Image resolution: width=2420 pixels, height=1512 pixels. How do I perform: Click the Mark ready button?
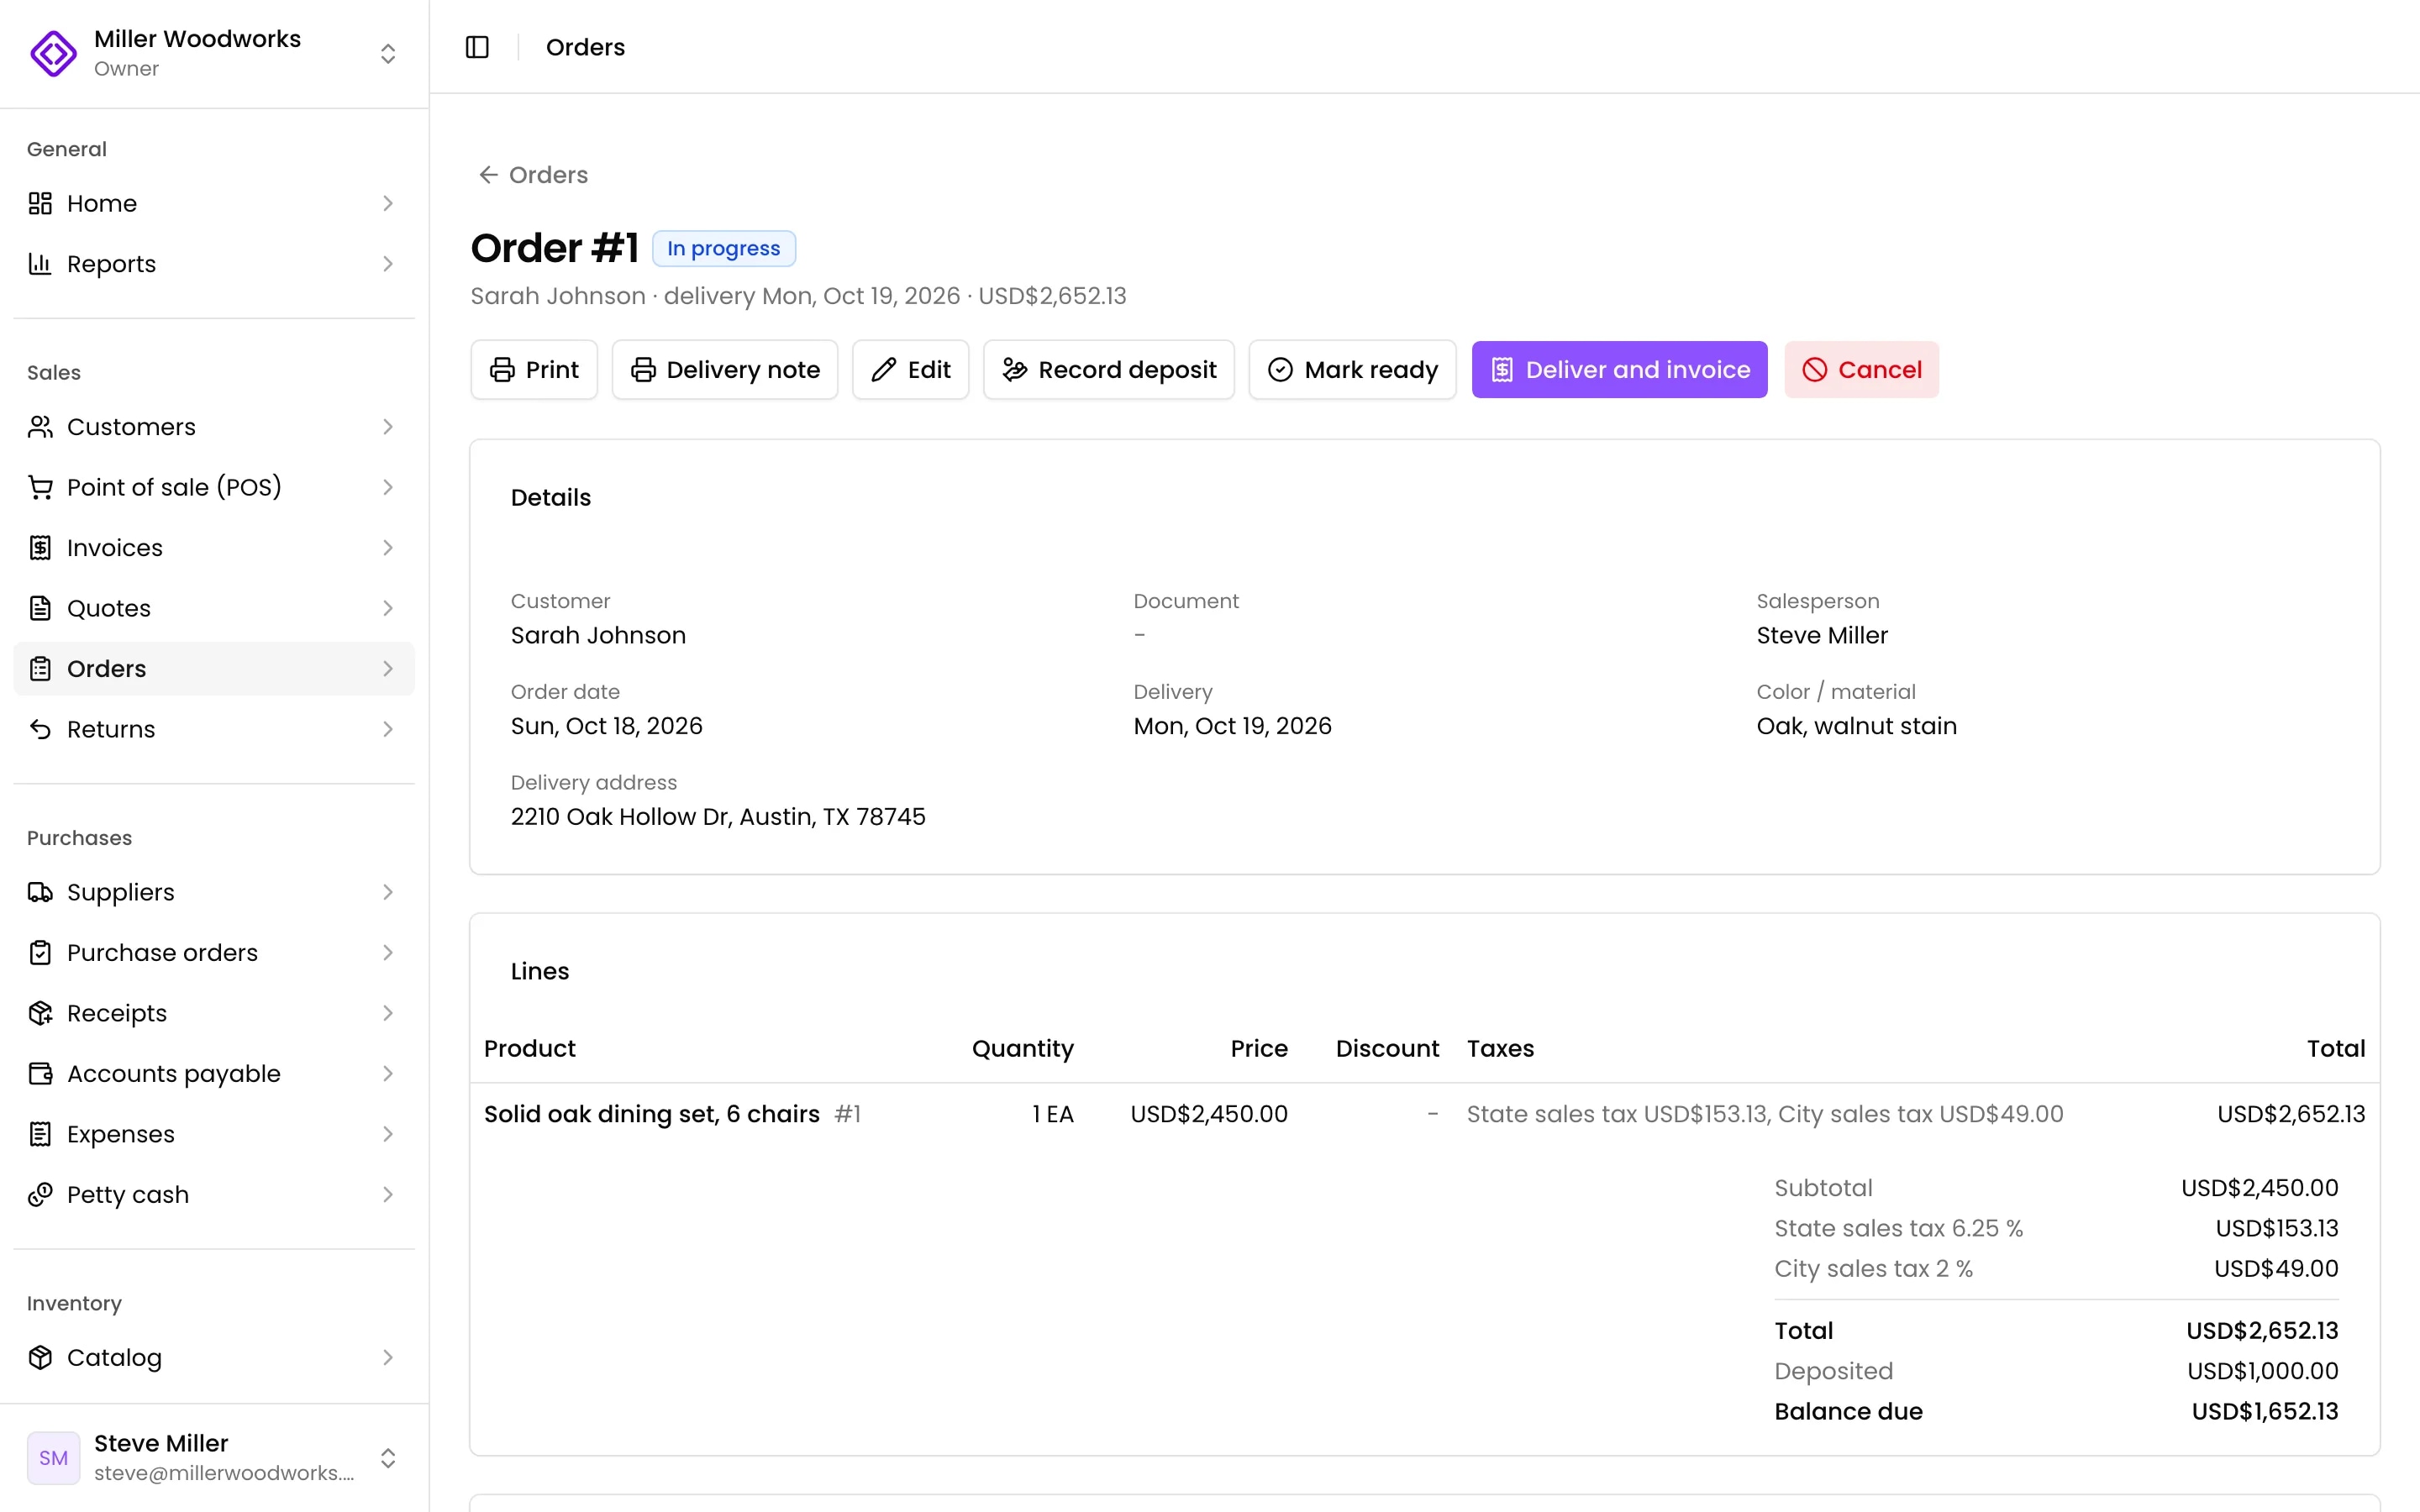point(1352,370)
